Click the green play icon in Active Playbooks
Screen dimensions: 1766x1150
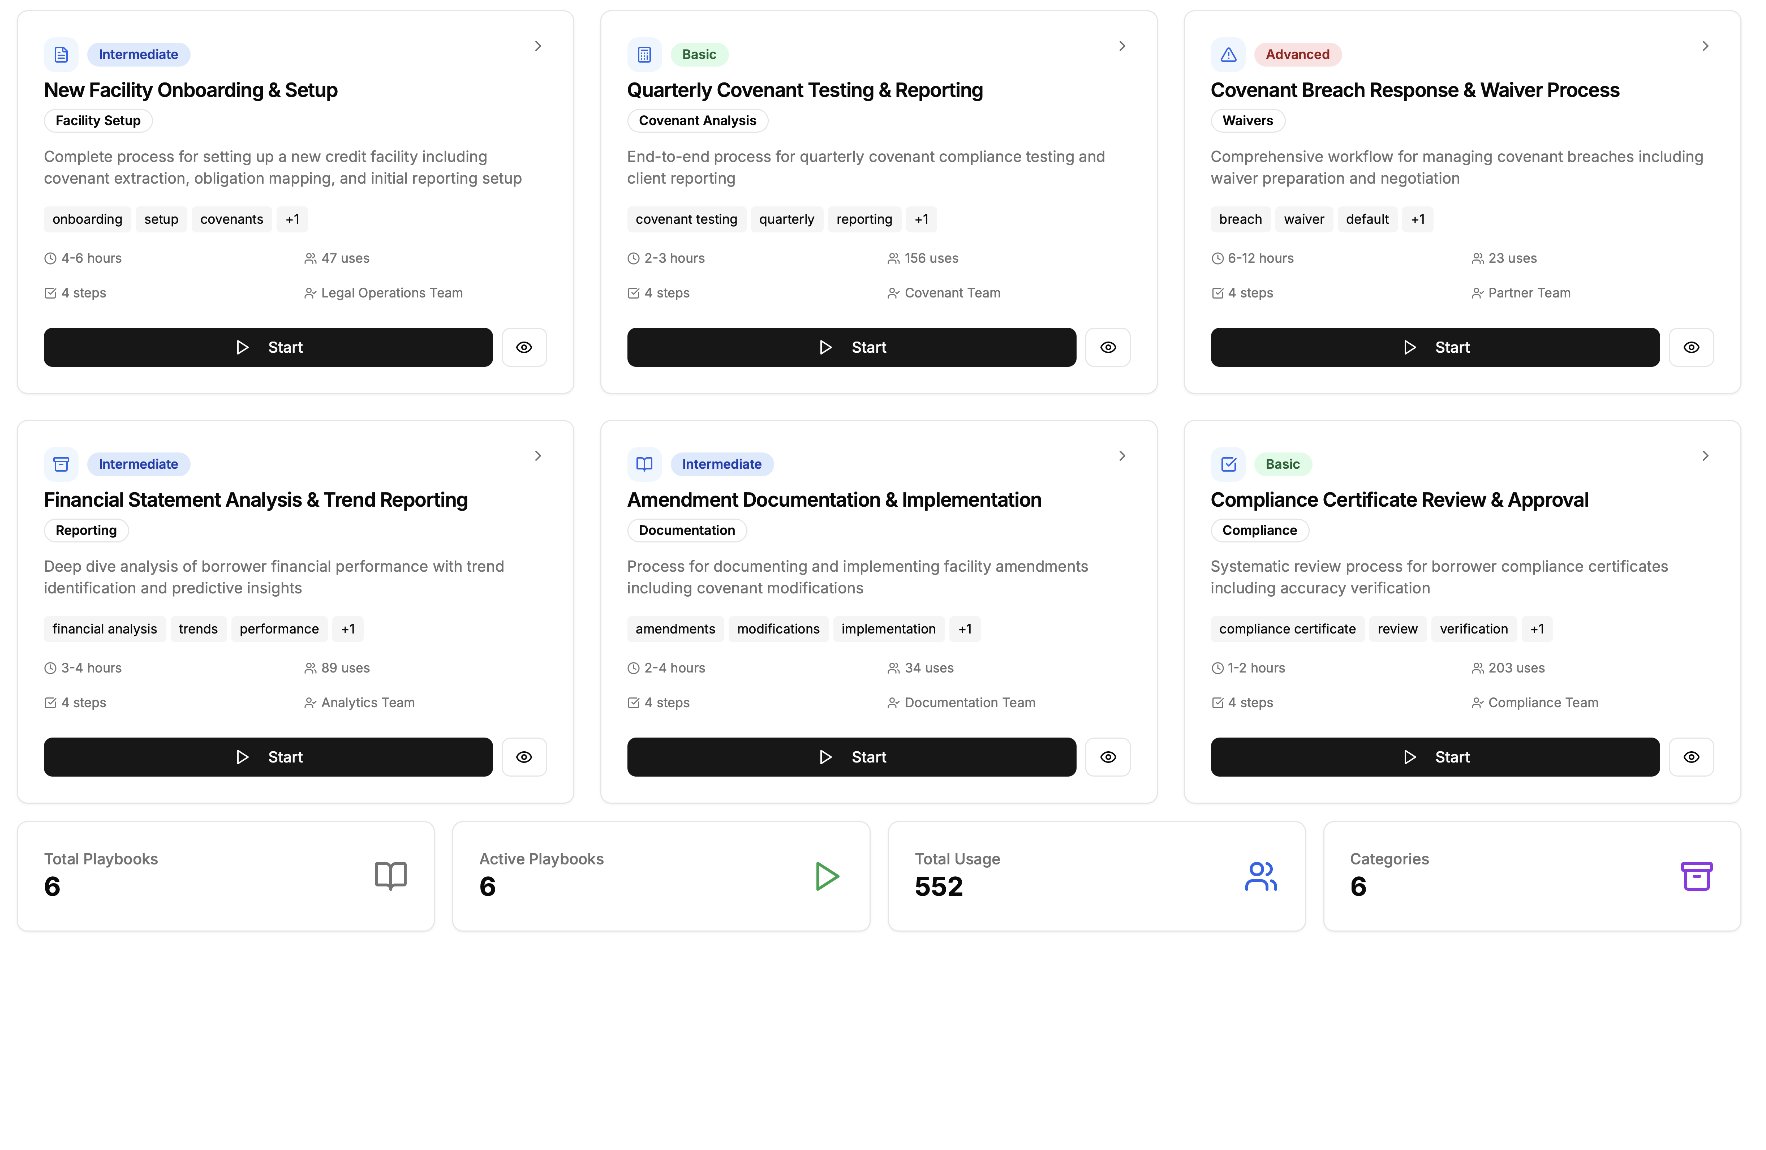pyautogui.click(x=826, y=876)
